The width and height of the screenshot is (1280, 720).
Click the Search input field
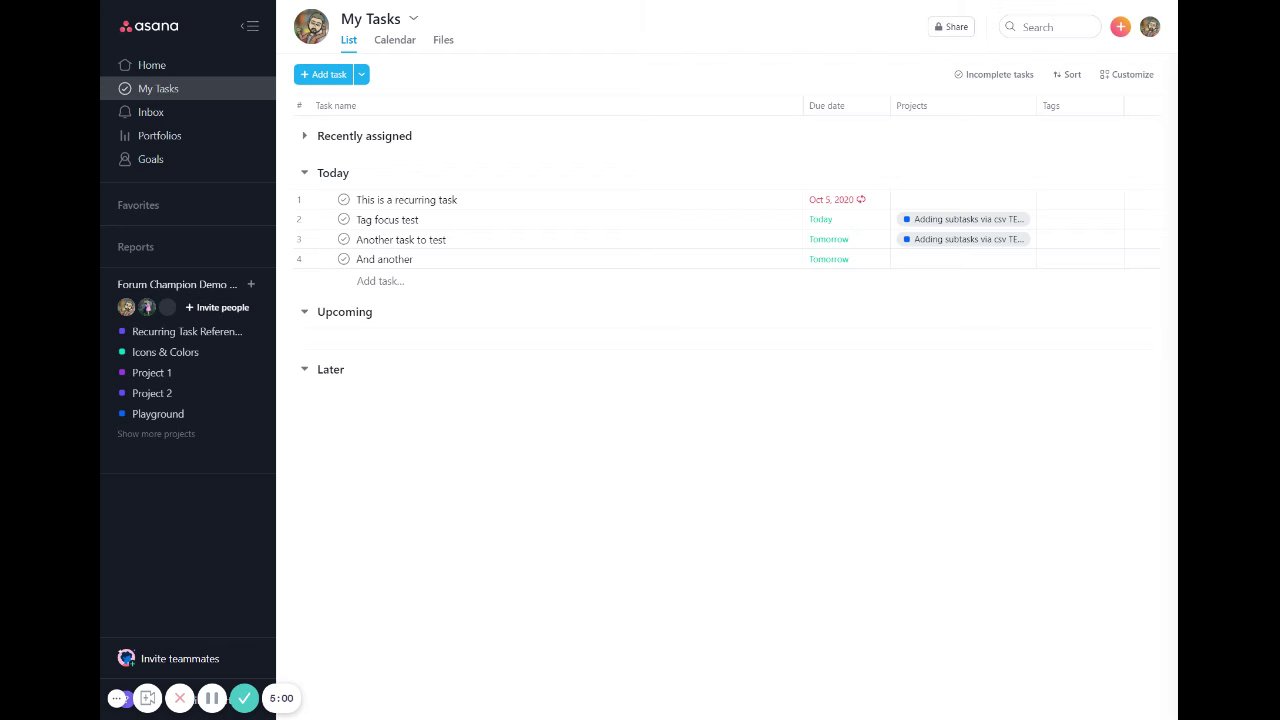tap(1050, 27)
